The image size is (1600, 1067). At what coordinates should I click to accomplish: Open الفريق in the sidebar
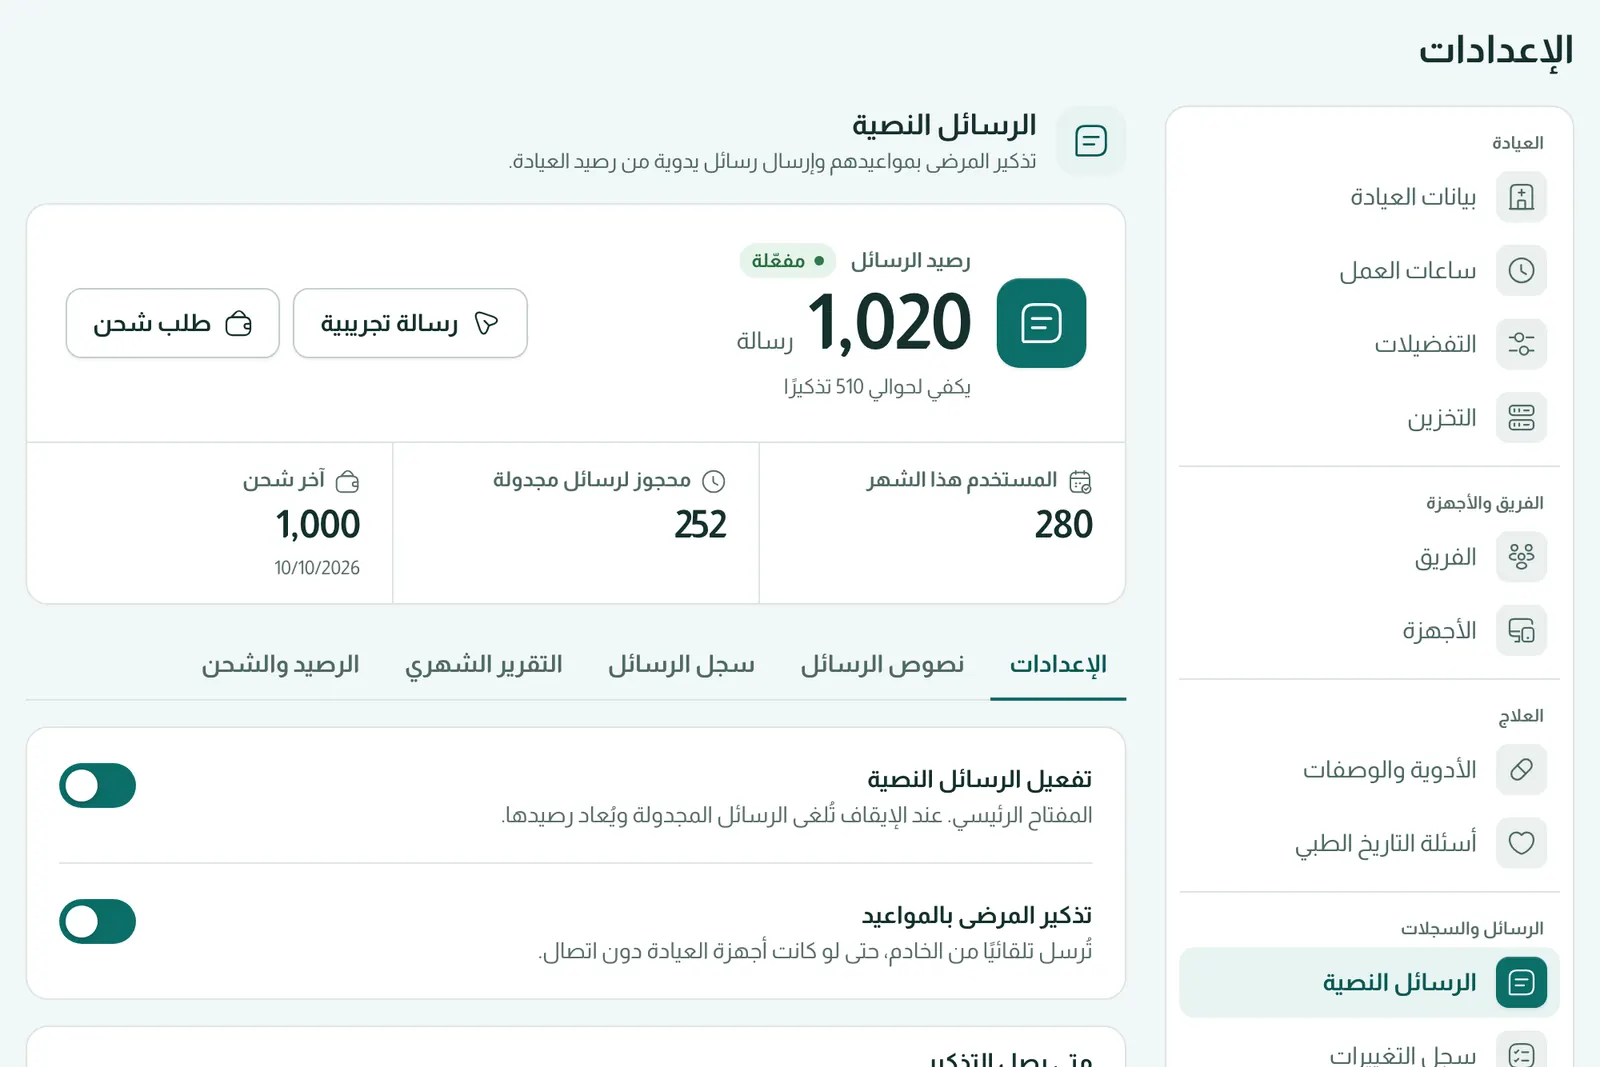(1369, 557)
